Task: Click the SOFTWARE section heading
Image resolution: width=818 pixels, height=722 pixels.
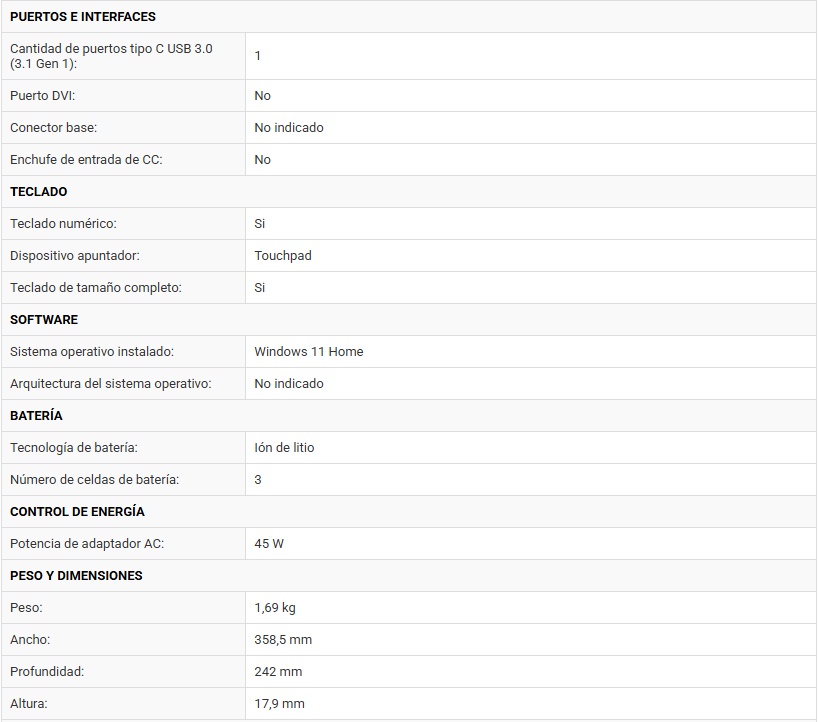Action: tap(44, 320)
